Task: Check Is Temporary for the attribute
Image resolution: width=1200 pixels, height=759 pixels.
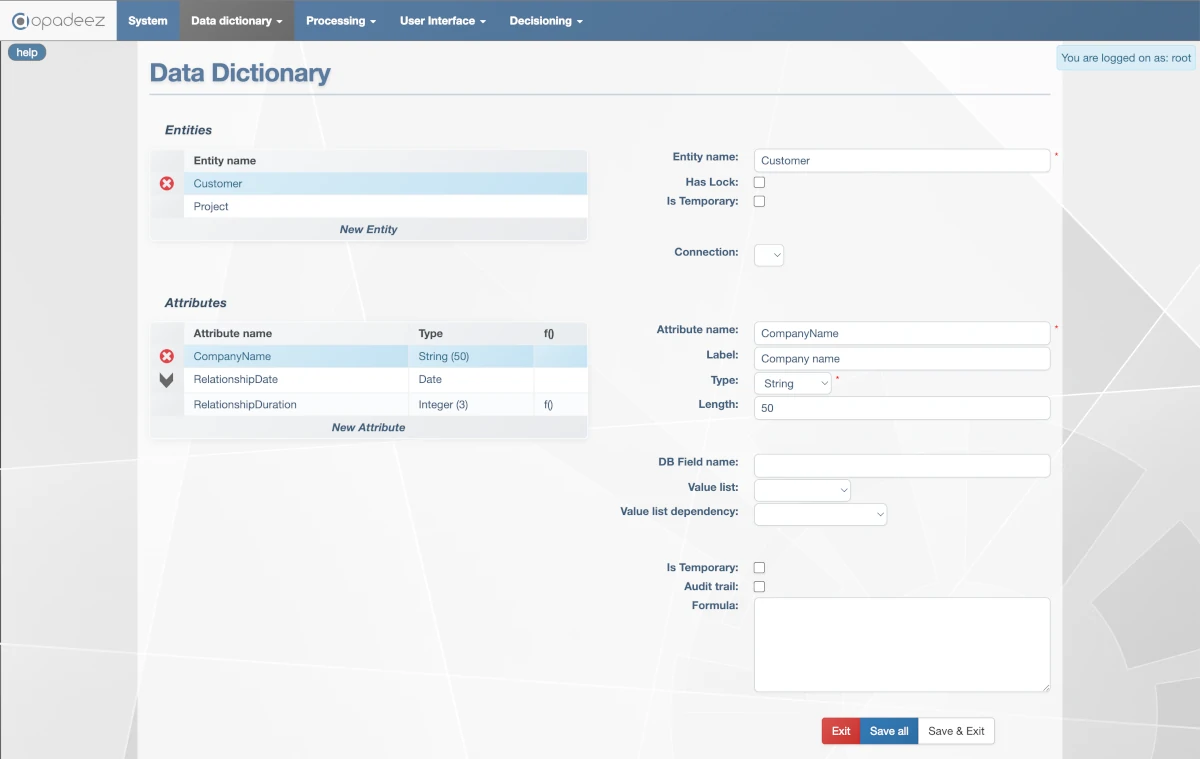Action: 759,567
